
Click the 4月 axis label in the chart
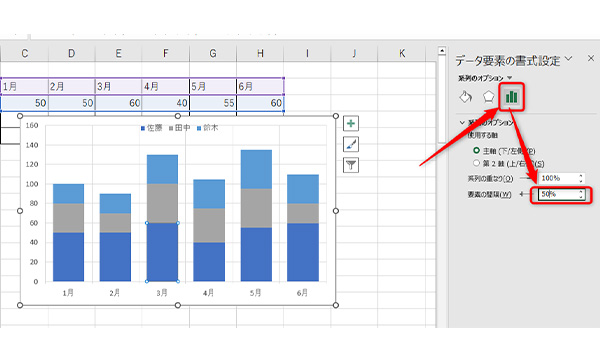[209, 293]
